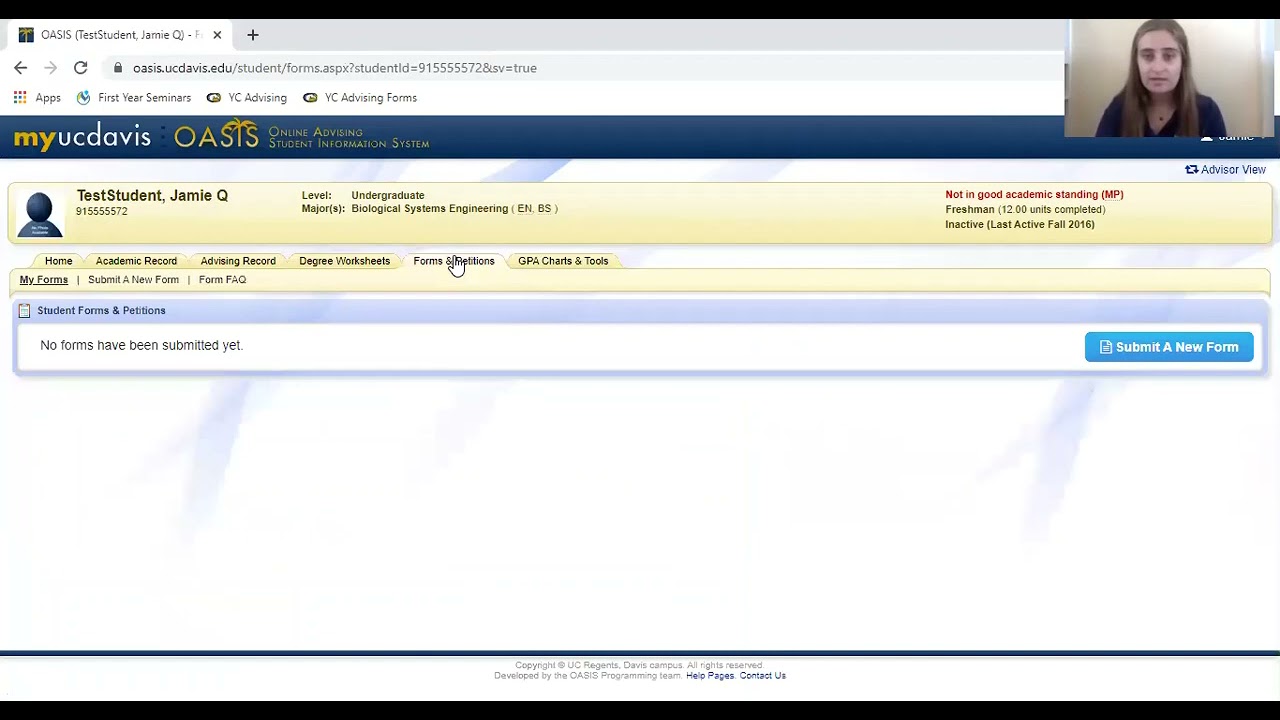This screenshot has height=720, width=1280.
Task: Open a new browser tab
Action: [x=253, y=35]
